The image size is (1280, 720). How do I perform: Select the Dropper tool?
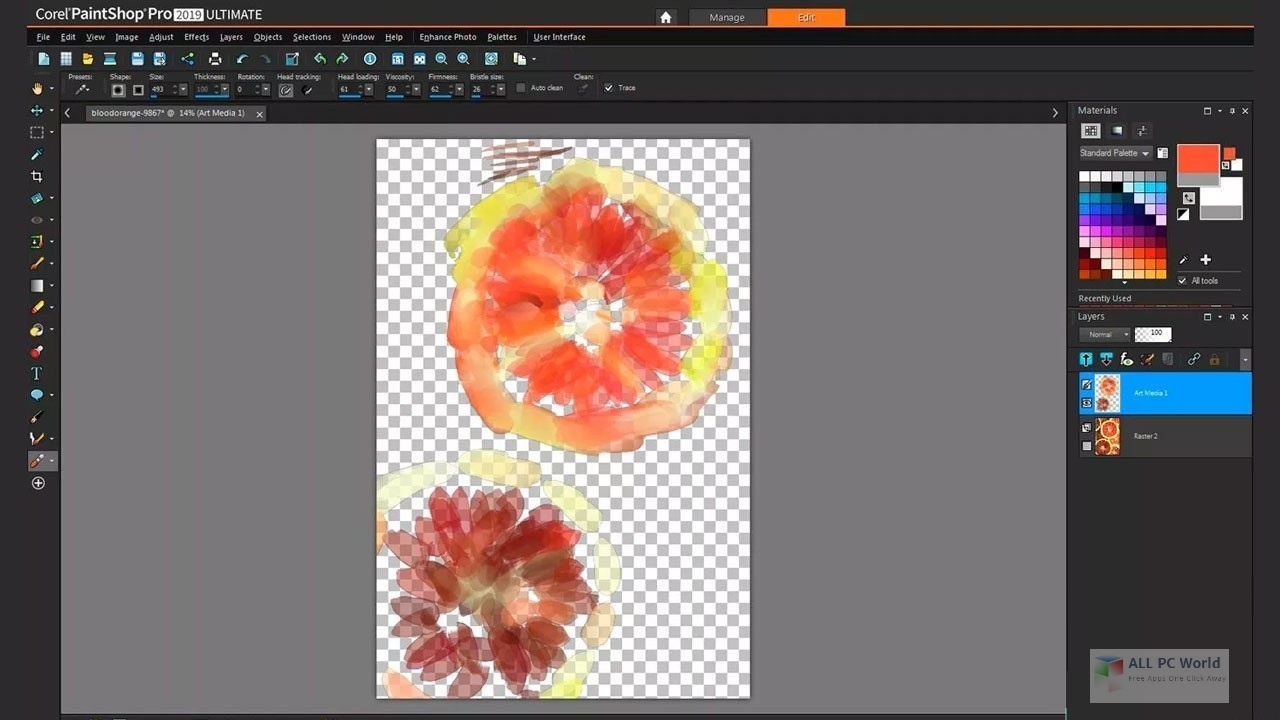[37, 154]
